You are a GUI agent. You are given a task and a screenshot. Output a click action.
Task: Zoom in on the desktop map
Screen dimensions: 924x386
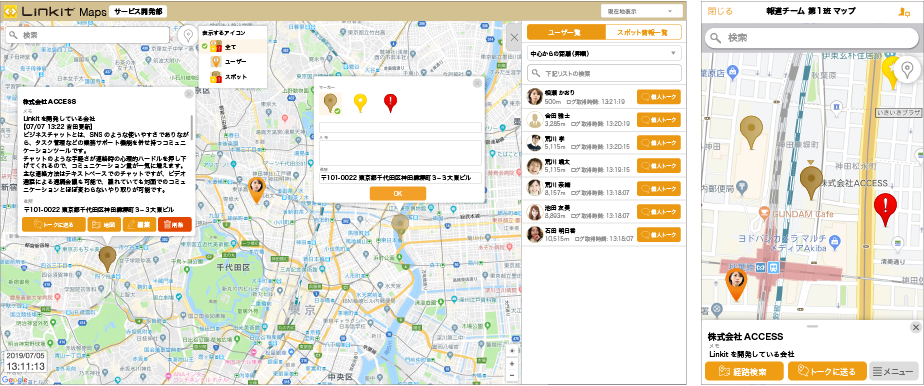point(513,364)
